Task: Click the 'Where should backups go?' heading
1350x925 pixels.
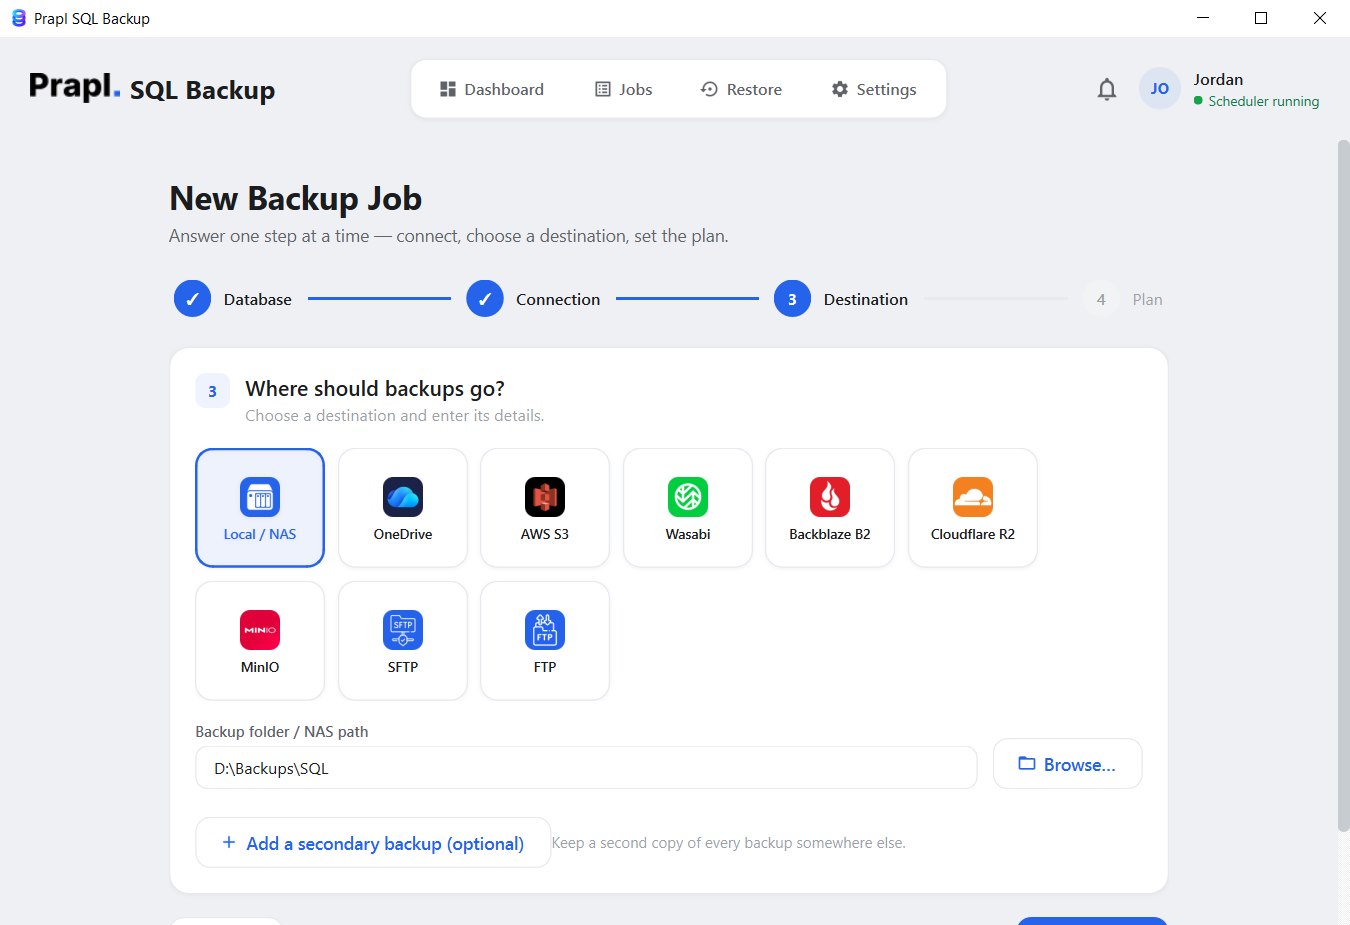Action: [375, 389]
